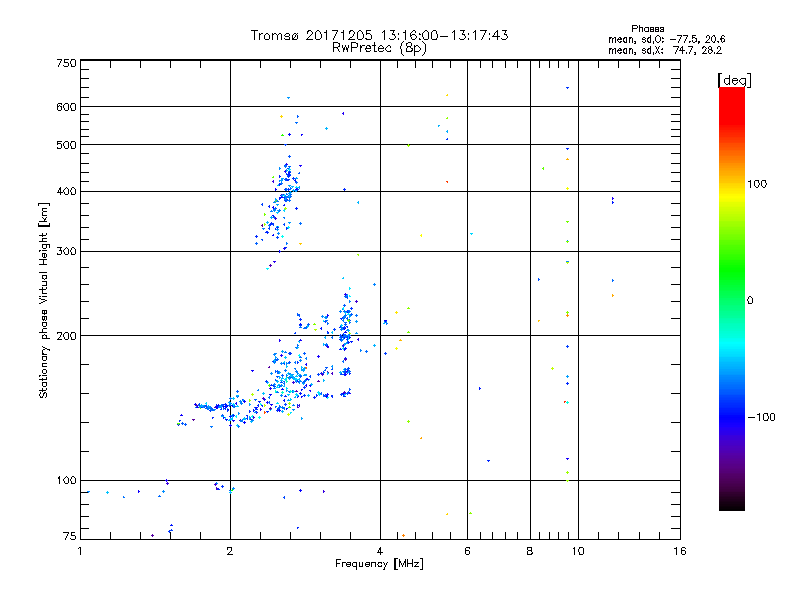Click the y-axis tick label '400'
Image resolution: width=800 pixels, height=600 pixels.
coord(66,191)
